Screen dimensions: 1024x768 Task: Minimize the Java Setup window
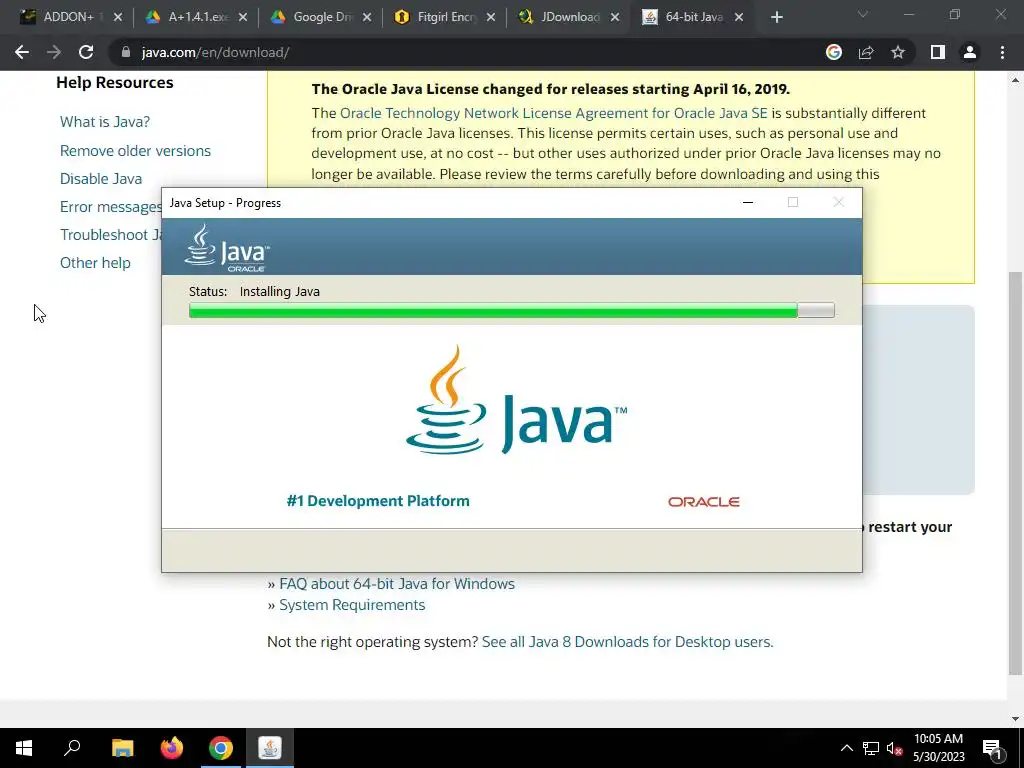pos(748,202)
